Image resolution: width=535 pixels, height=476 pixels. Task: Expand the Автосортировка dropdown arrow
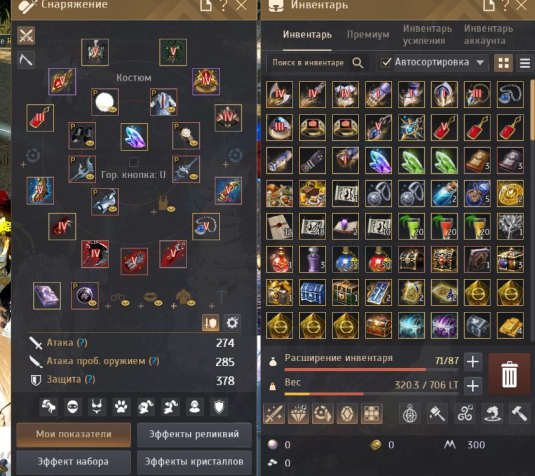click(480, 62)
